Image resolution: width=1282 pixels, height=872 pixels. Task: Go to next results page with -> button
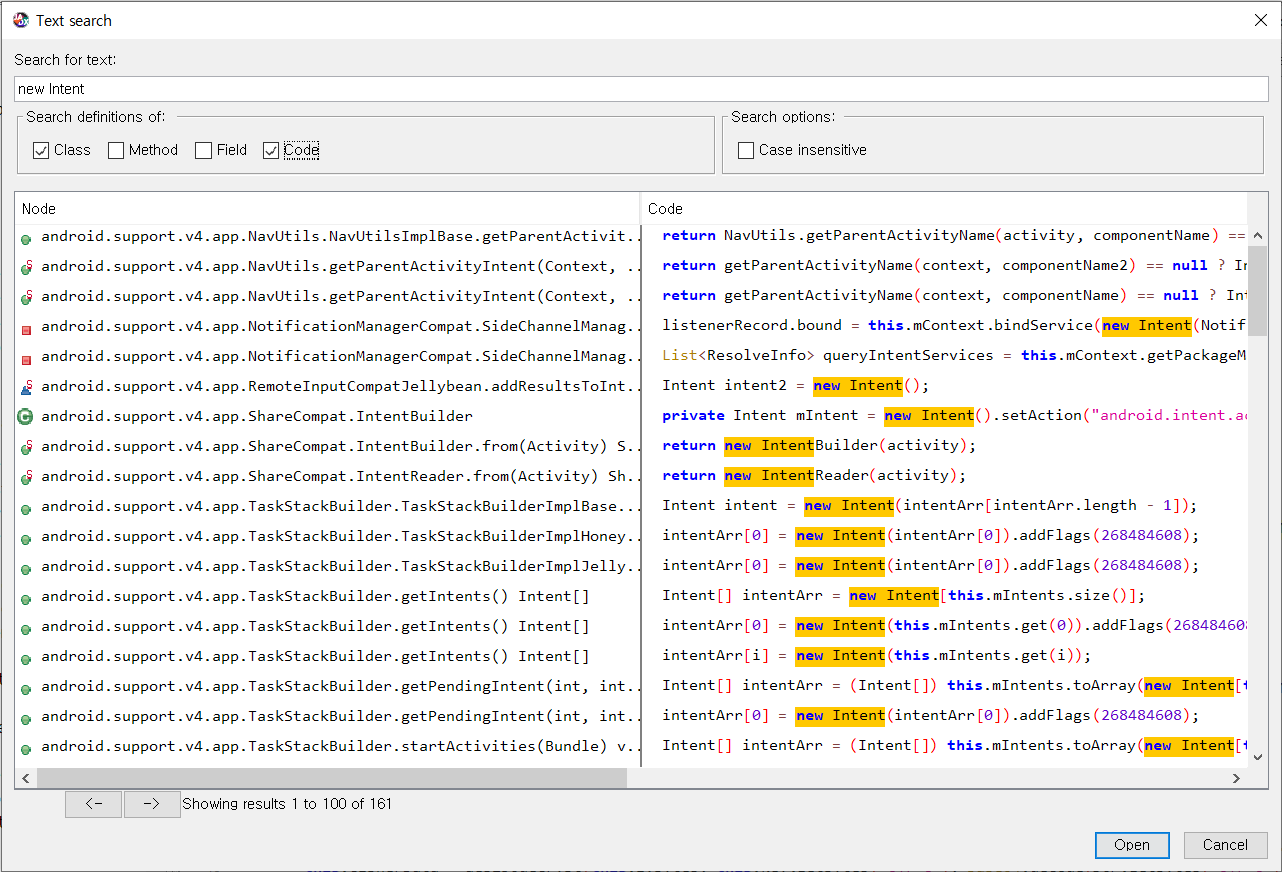[x=152, y=804]
